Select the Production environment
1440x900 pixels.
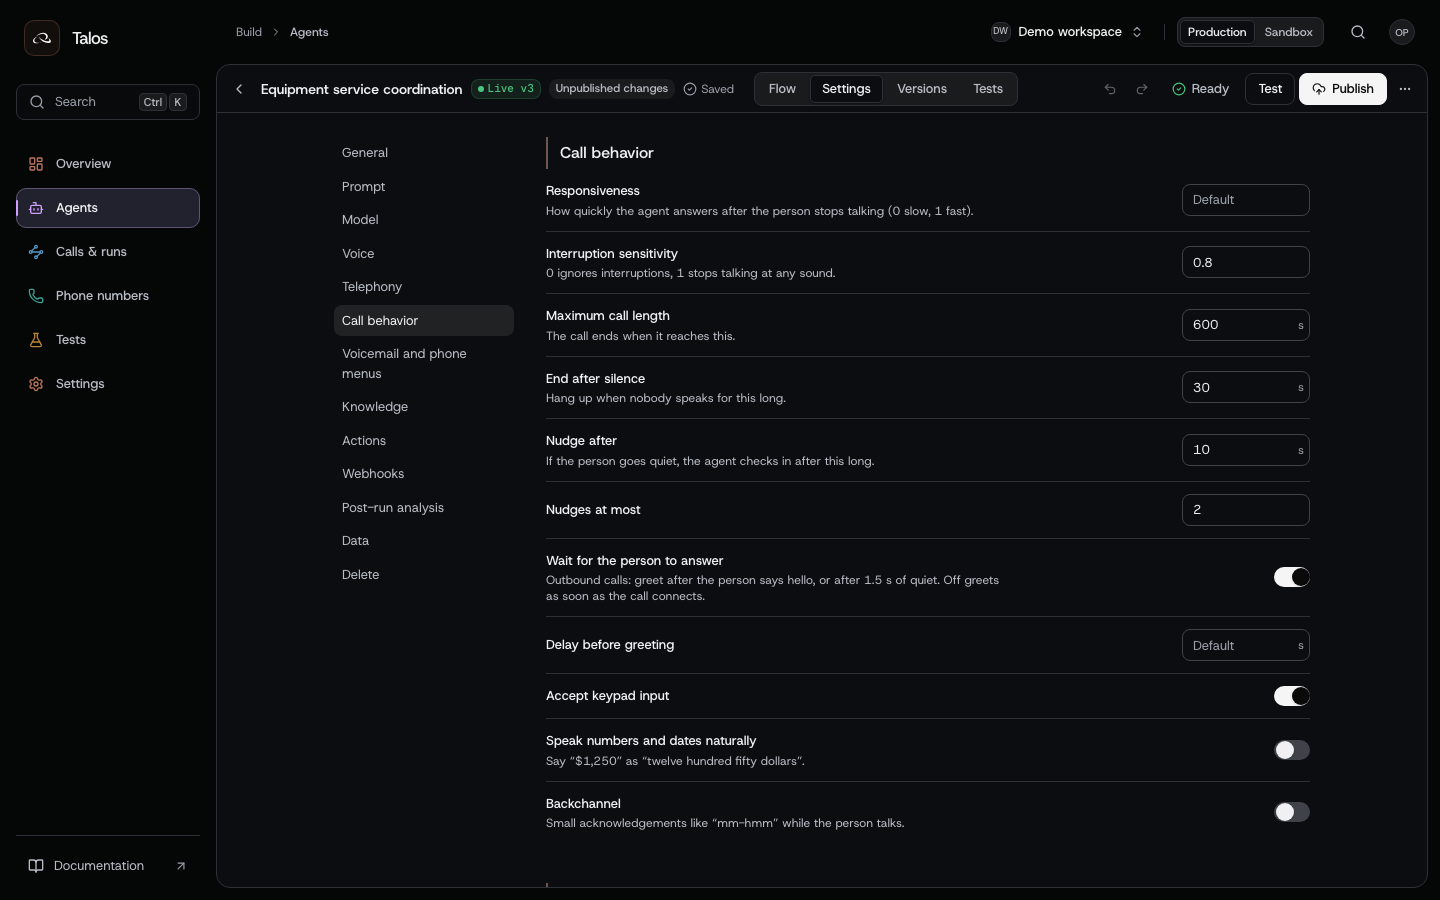(1217, 32)
